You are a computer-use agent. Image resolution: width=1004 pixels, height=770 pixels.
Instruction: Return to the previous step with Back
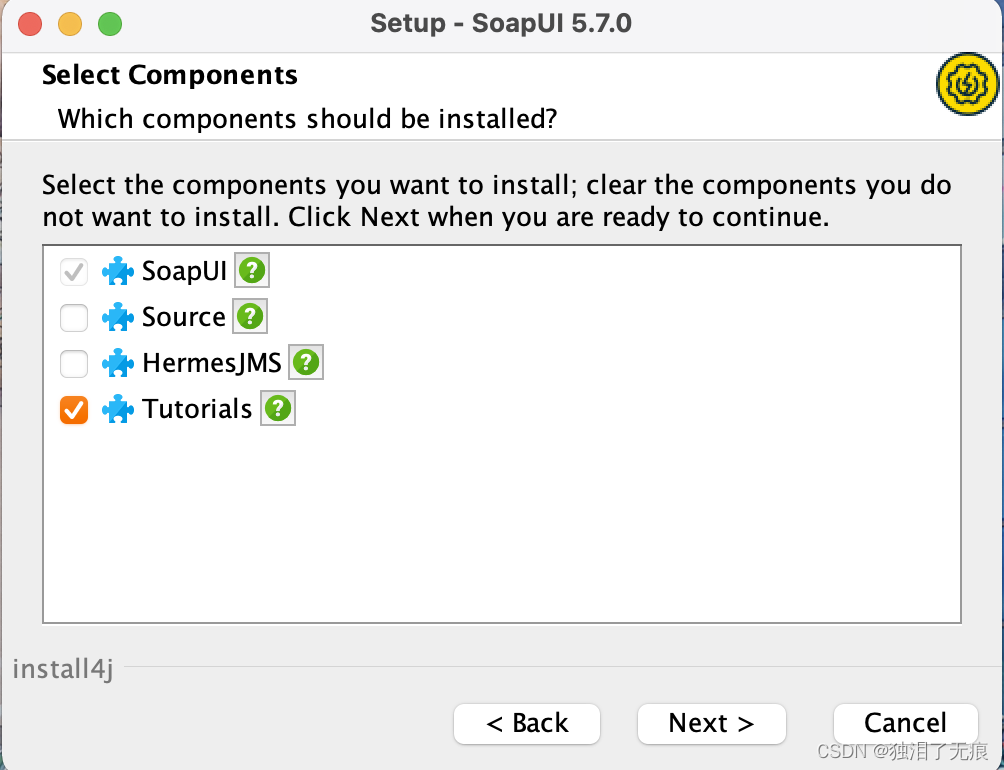click(527, 724)
